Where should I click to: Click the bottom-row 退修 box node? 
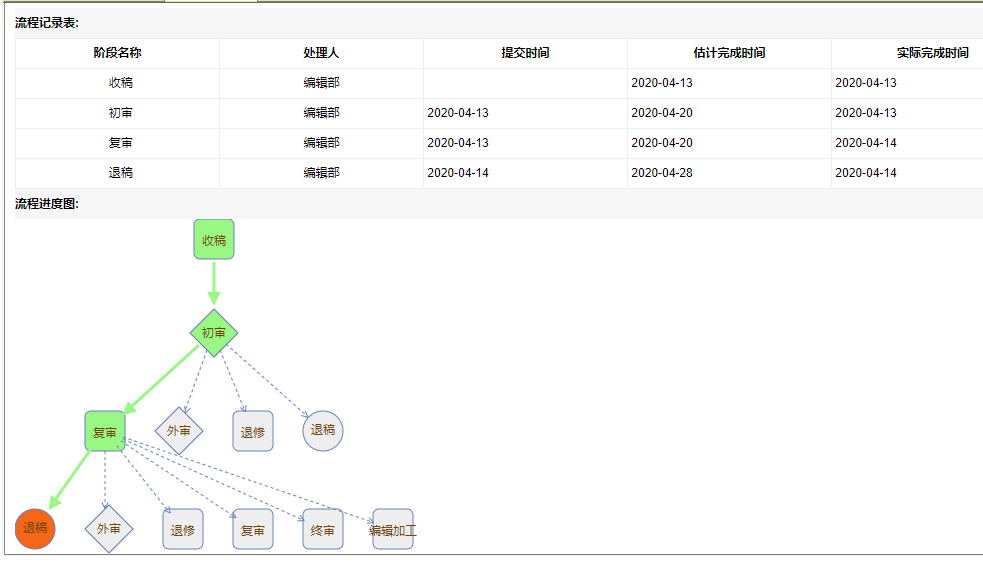pyautogui.click(x=183, y=529)
